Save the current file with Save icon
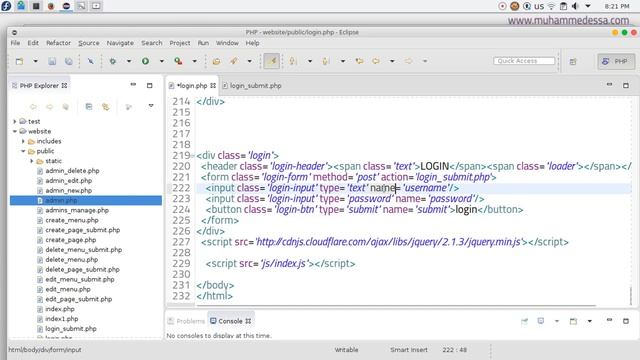 52,61
